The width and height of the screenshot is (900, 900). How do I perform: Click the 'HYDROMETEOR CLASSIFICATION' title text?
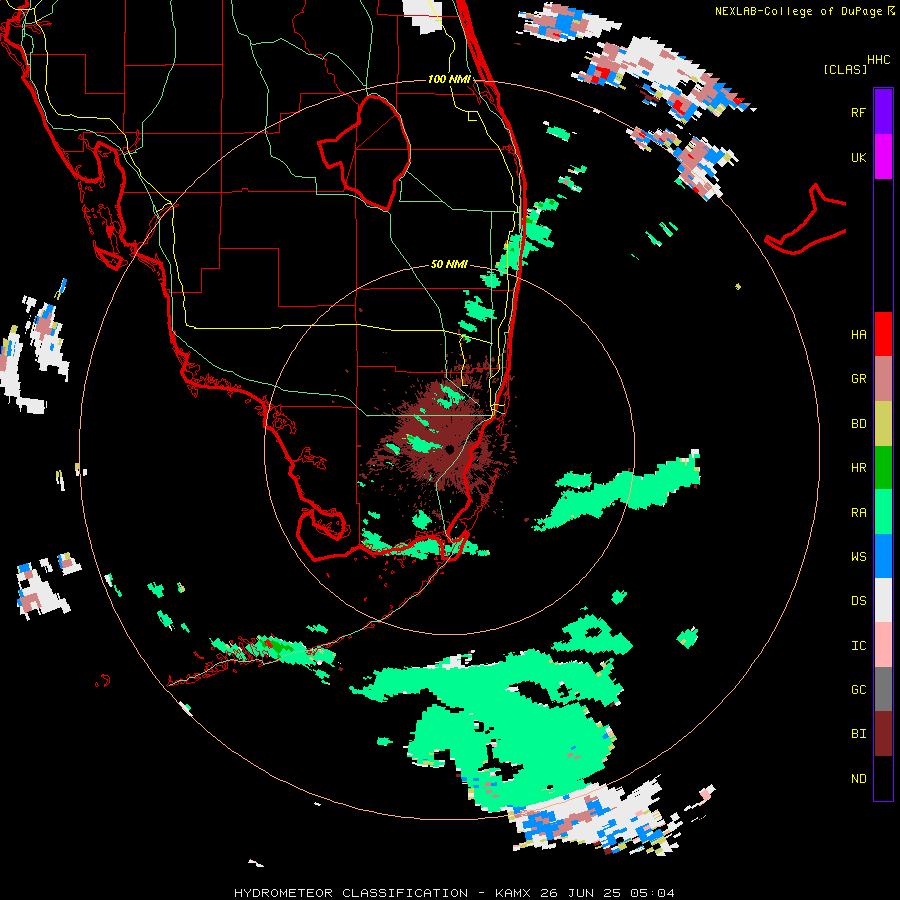click(x=351, y=893)
